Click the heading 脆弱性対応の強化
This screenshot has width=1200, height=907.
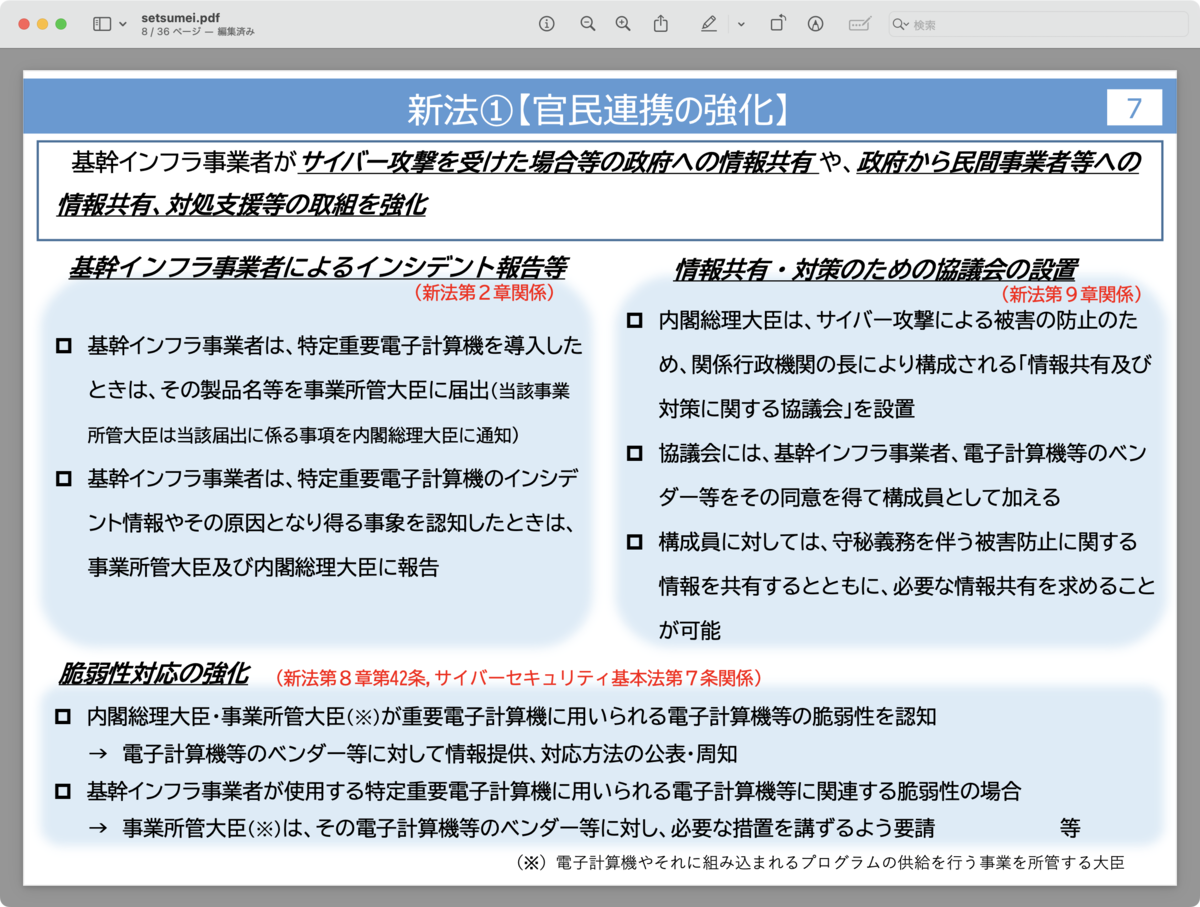tap(153, 672)
